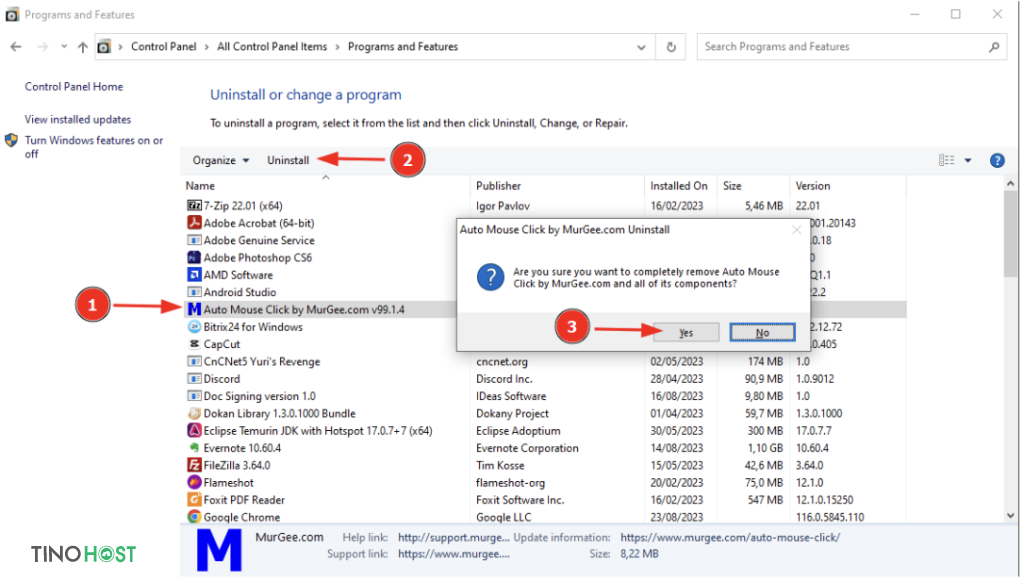Click the Foxit PDF Reader icon

tap(194, 499)
